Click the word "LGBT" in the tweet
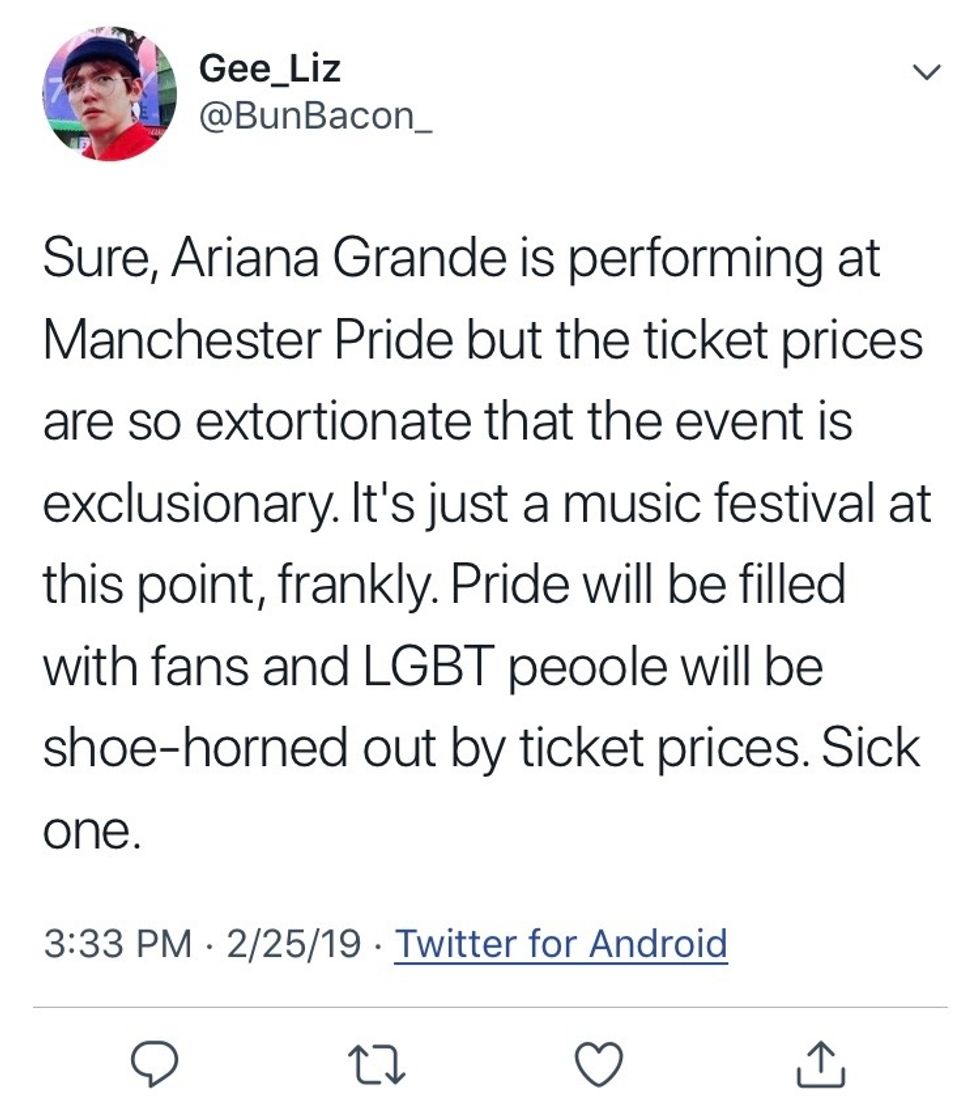The height and width of the screenshot is (1116, 980). tap(426, 665)
